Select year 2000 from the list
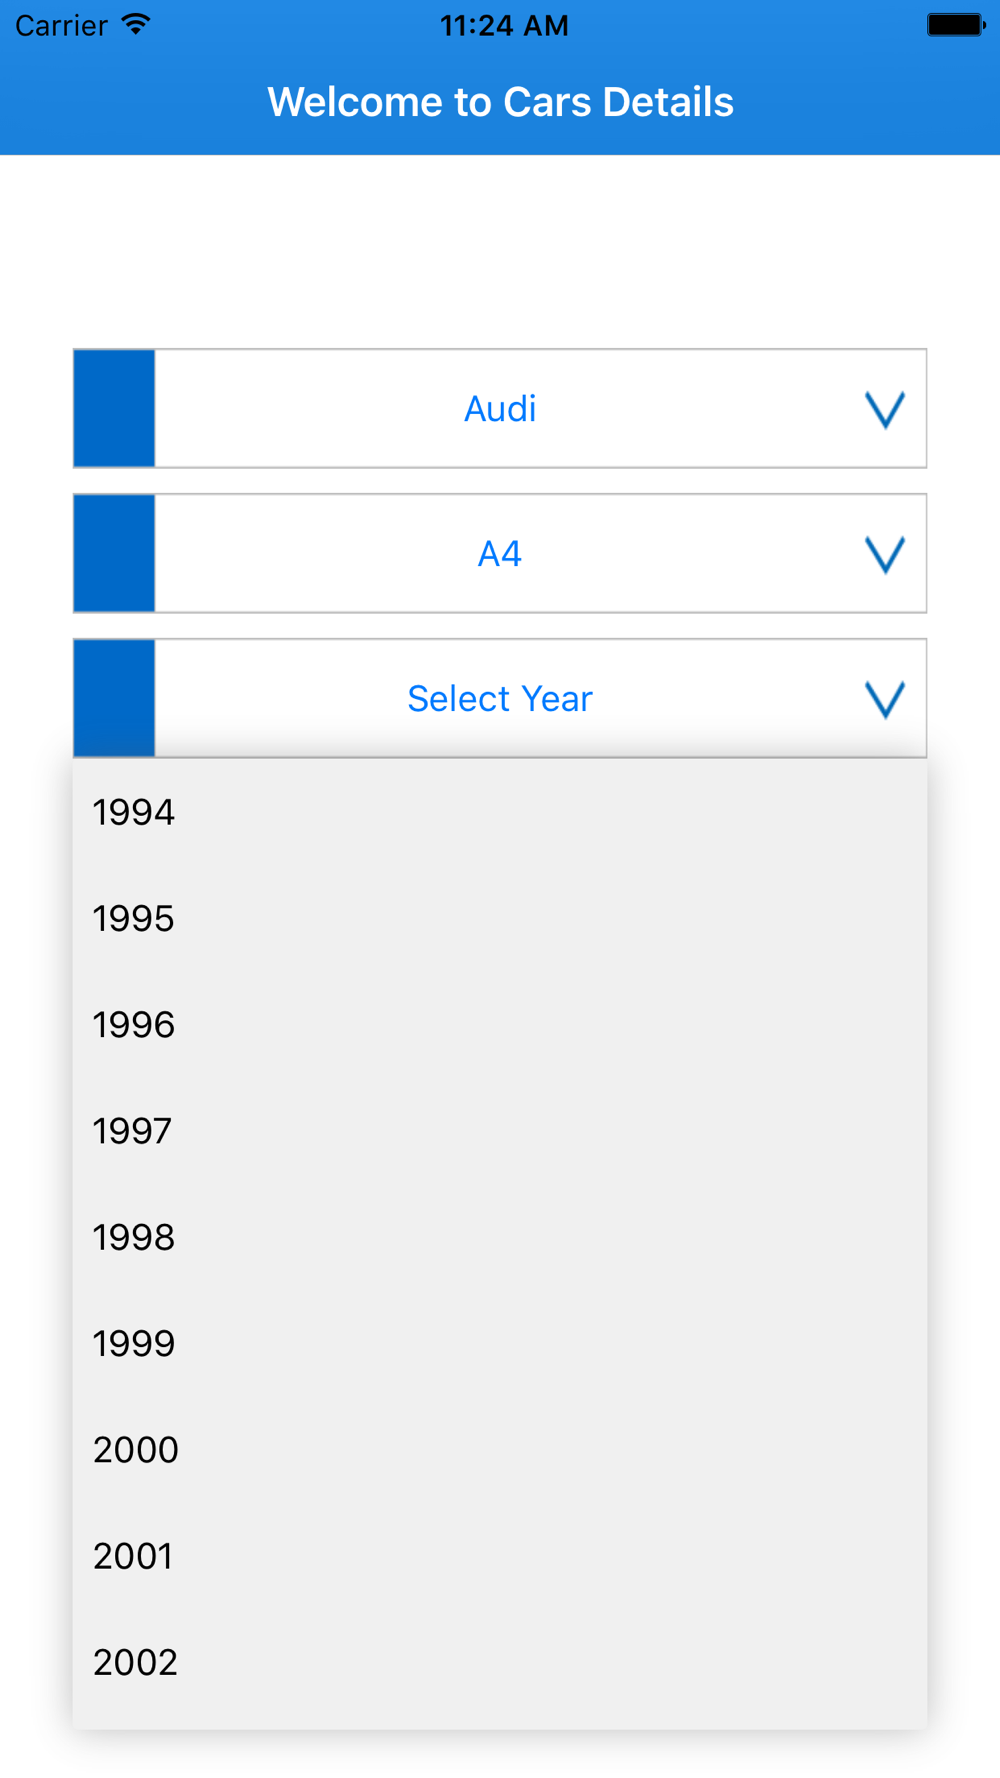1000x1778 pixels. 136,1450
